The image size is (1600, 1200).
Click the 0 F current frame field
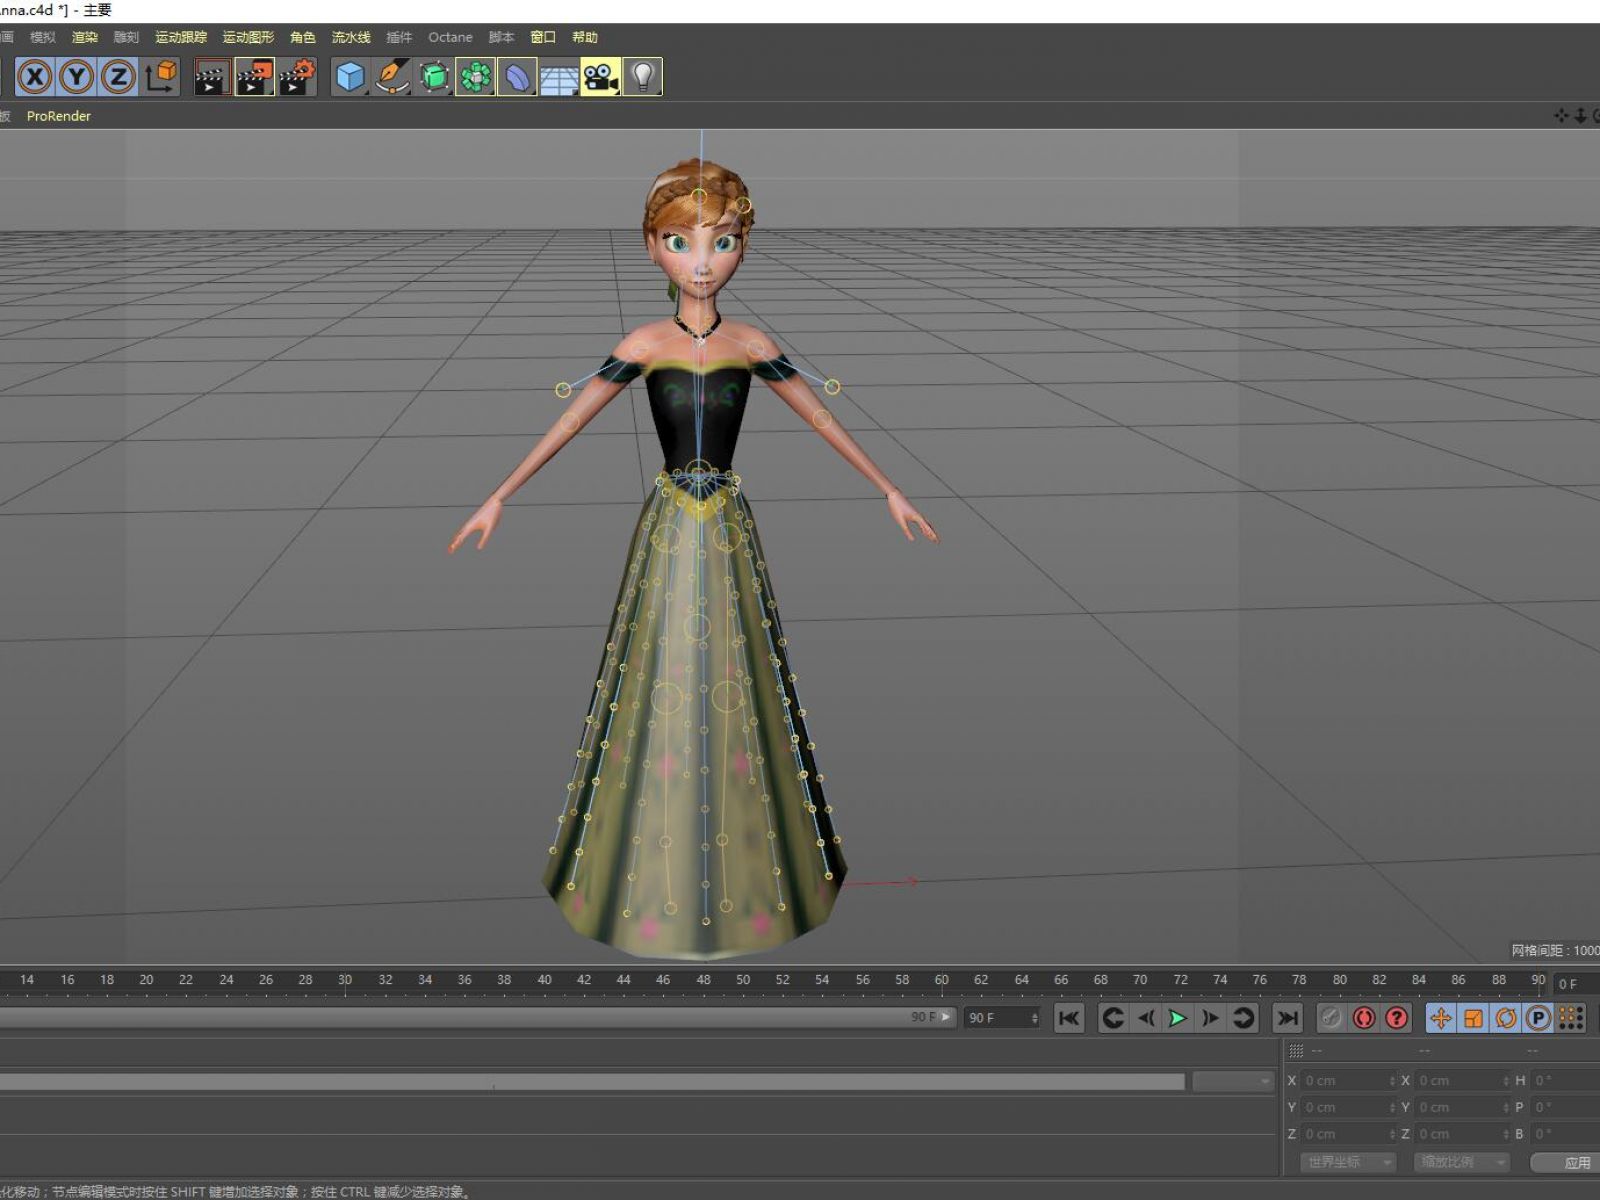coord(1576,984)
